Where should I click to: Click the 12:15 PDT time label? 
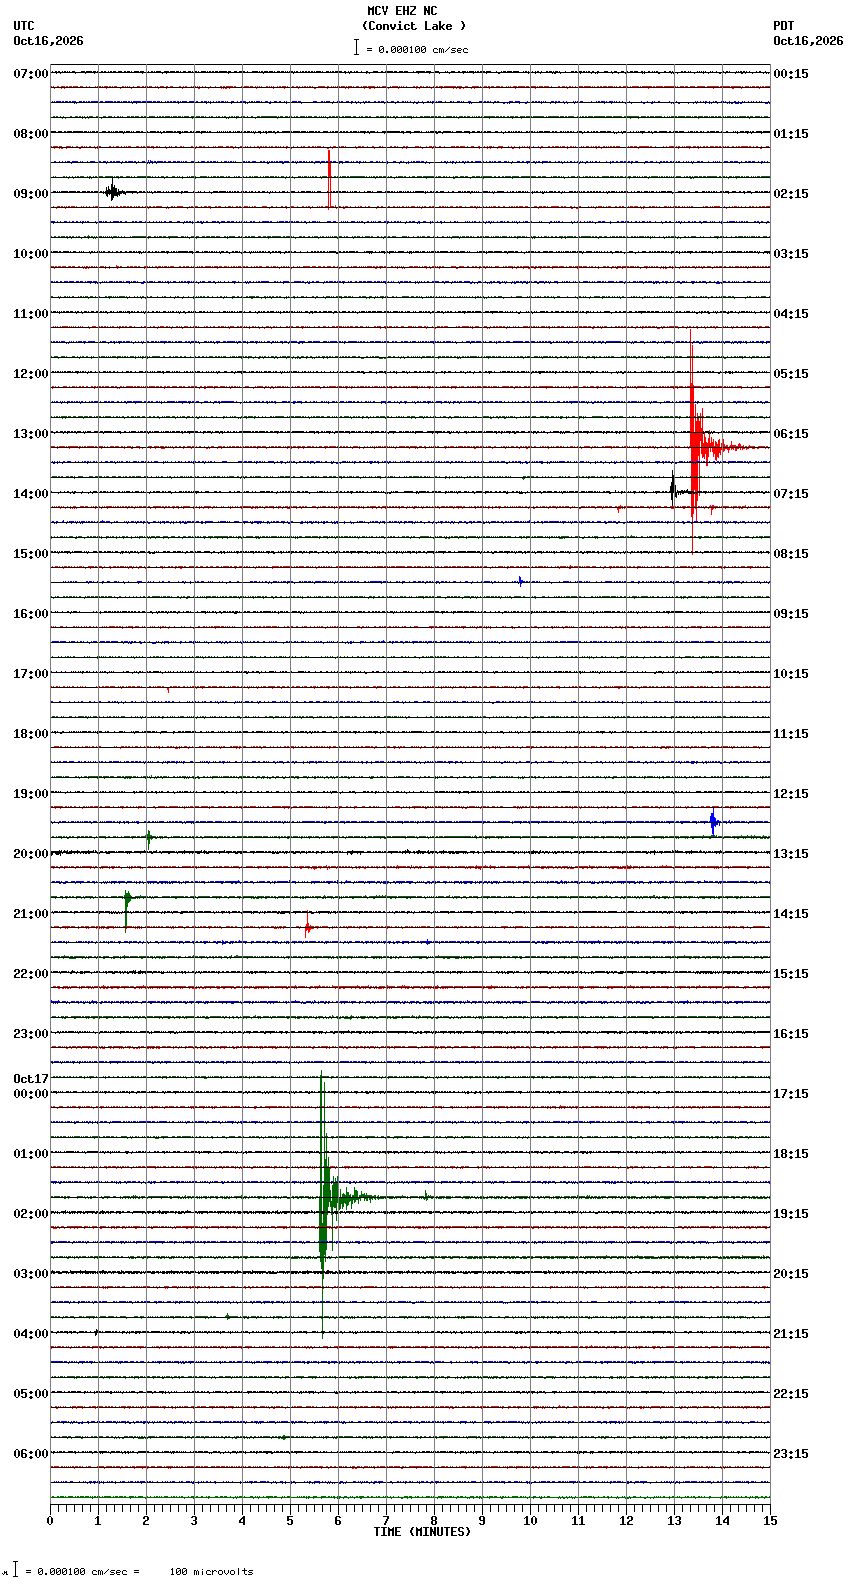coord(791,794)
